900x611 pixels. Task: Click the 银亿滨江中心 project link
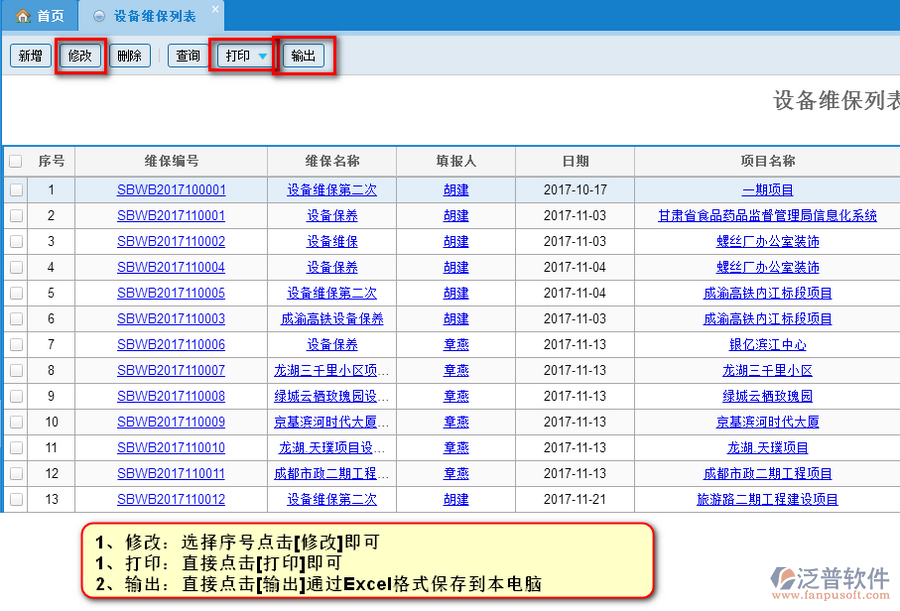point(767,345)
